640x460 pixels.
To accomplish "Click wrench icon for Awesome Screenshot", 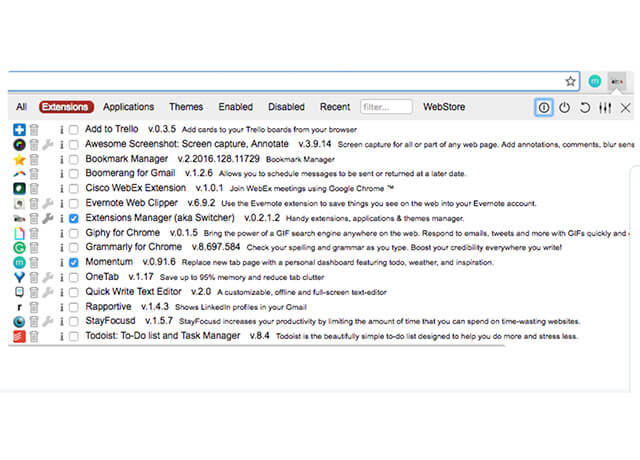I will [47, 145].
